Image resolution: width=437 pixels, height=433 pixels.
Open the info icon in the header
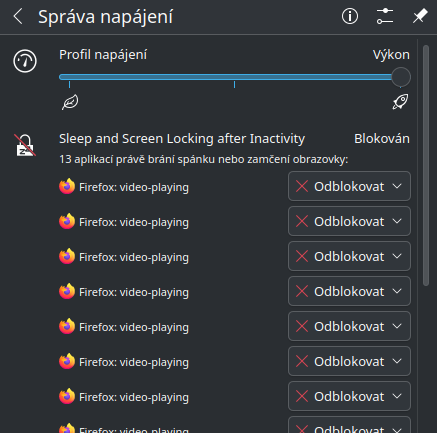point(350,16)
